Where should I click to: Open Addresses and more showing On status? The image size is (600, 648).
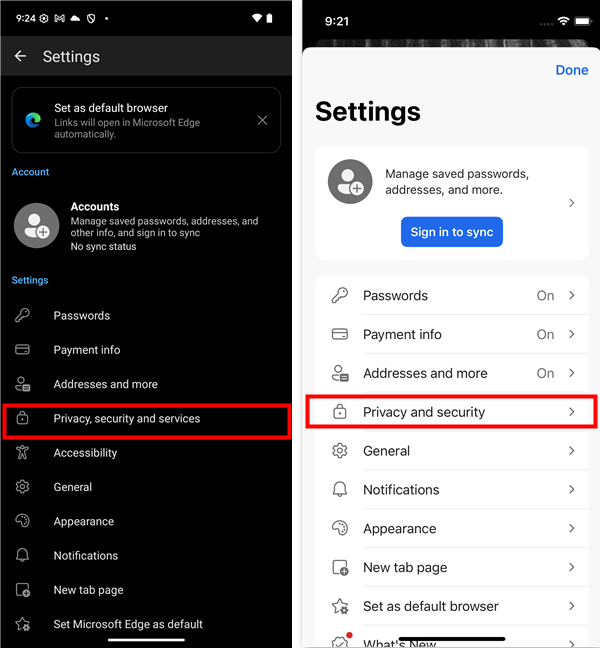coord(452,373)
